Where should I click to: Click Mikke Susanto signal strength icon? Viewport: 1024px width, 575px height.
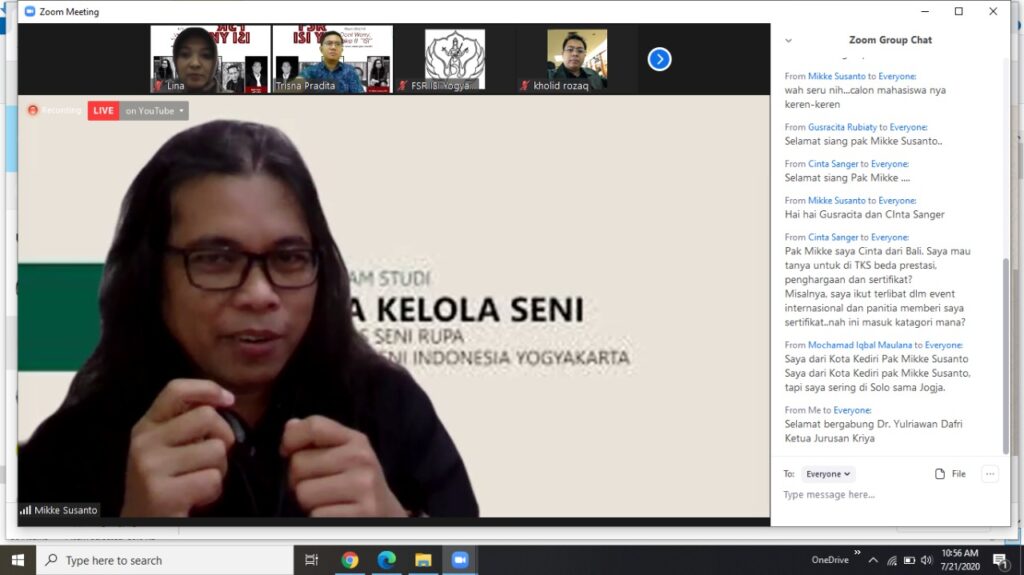click(x=25, y=510)
